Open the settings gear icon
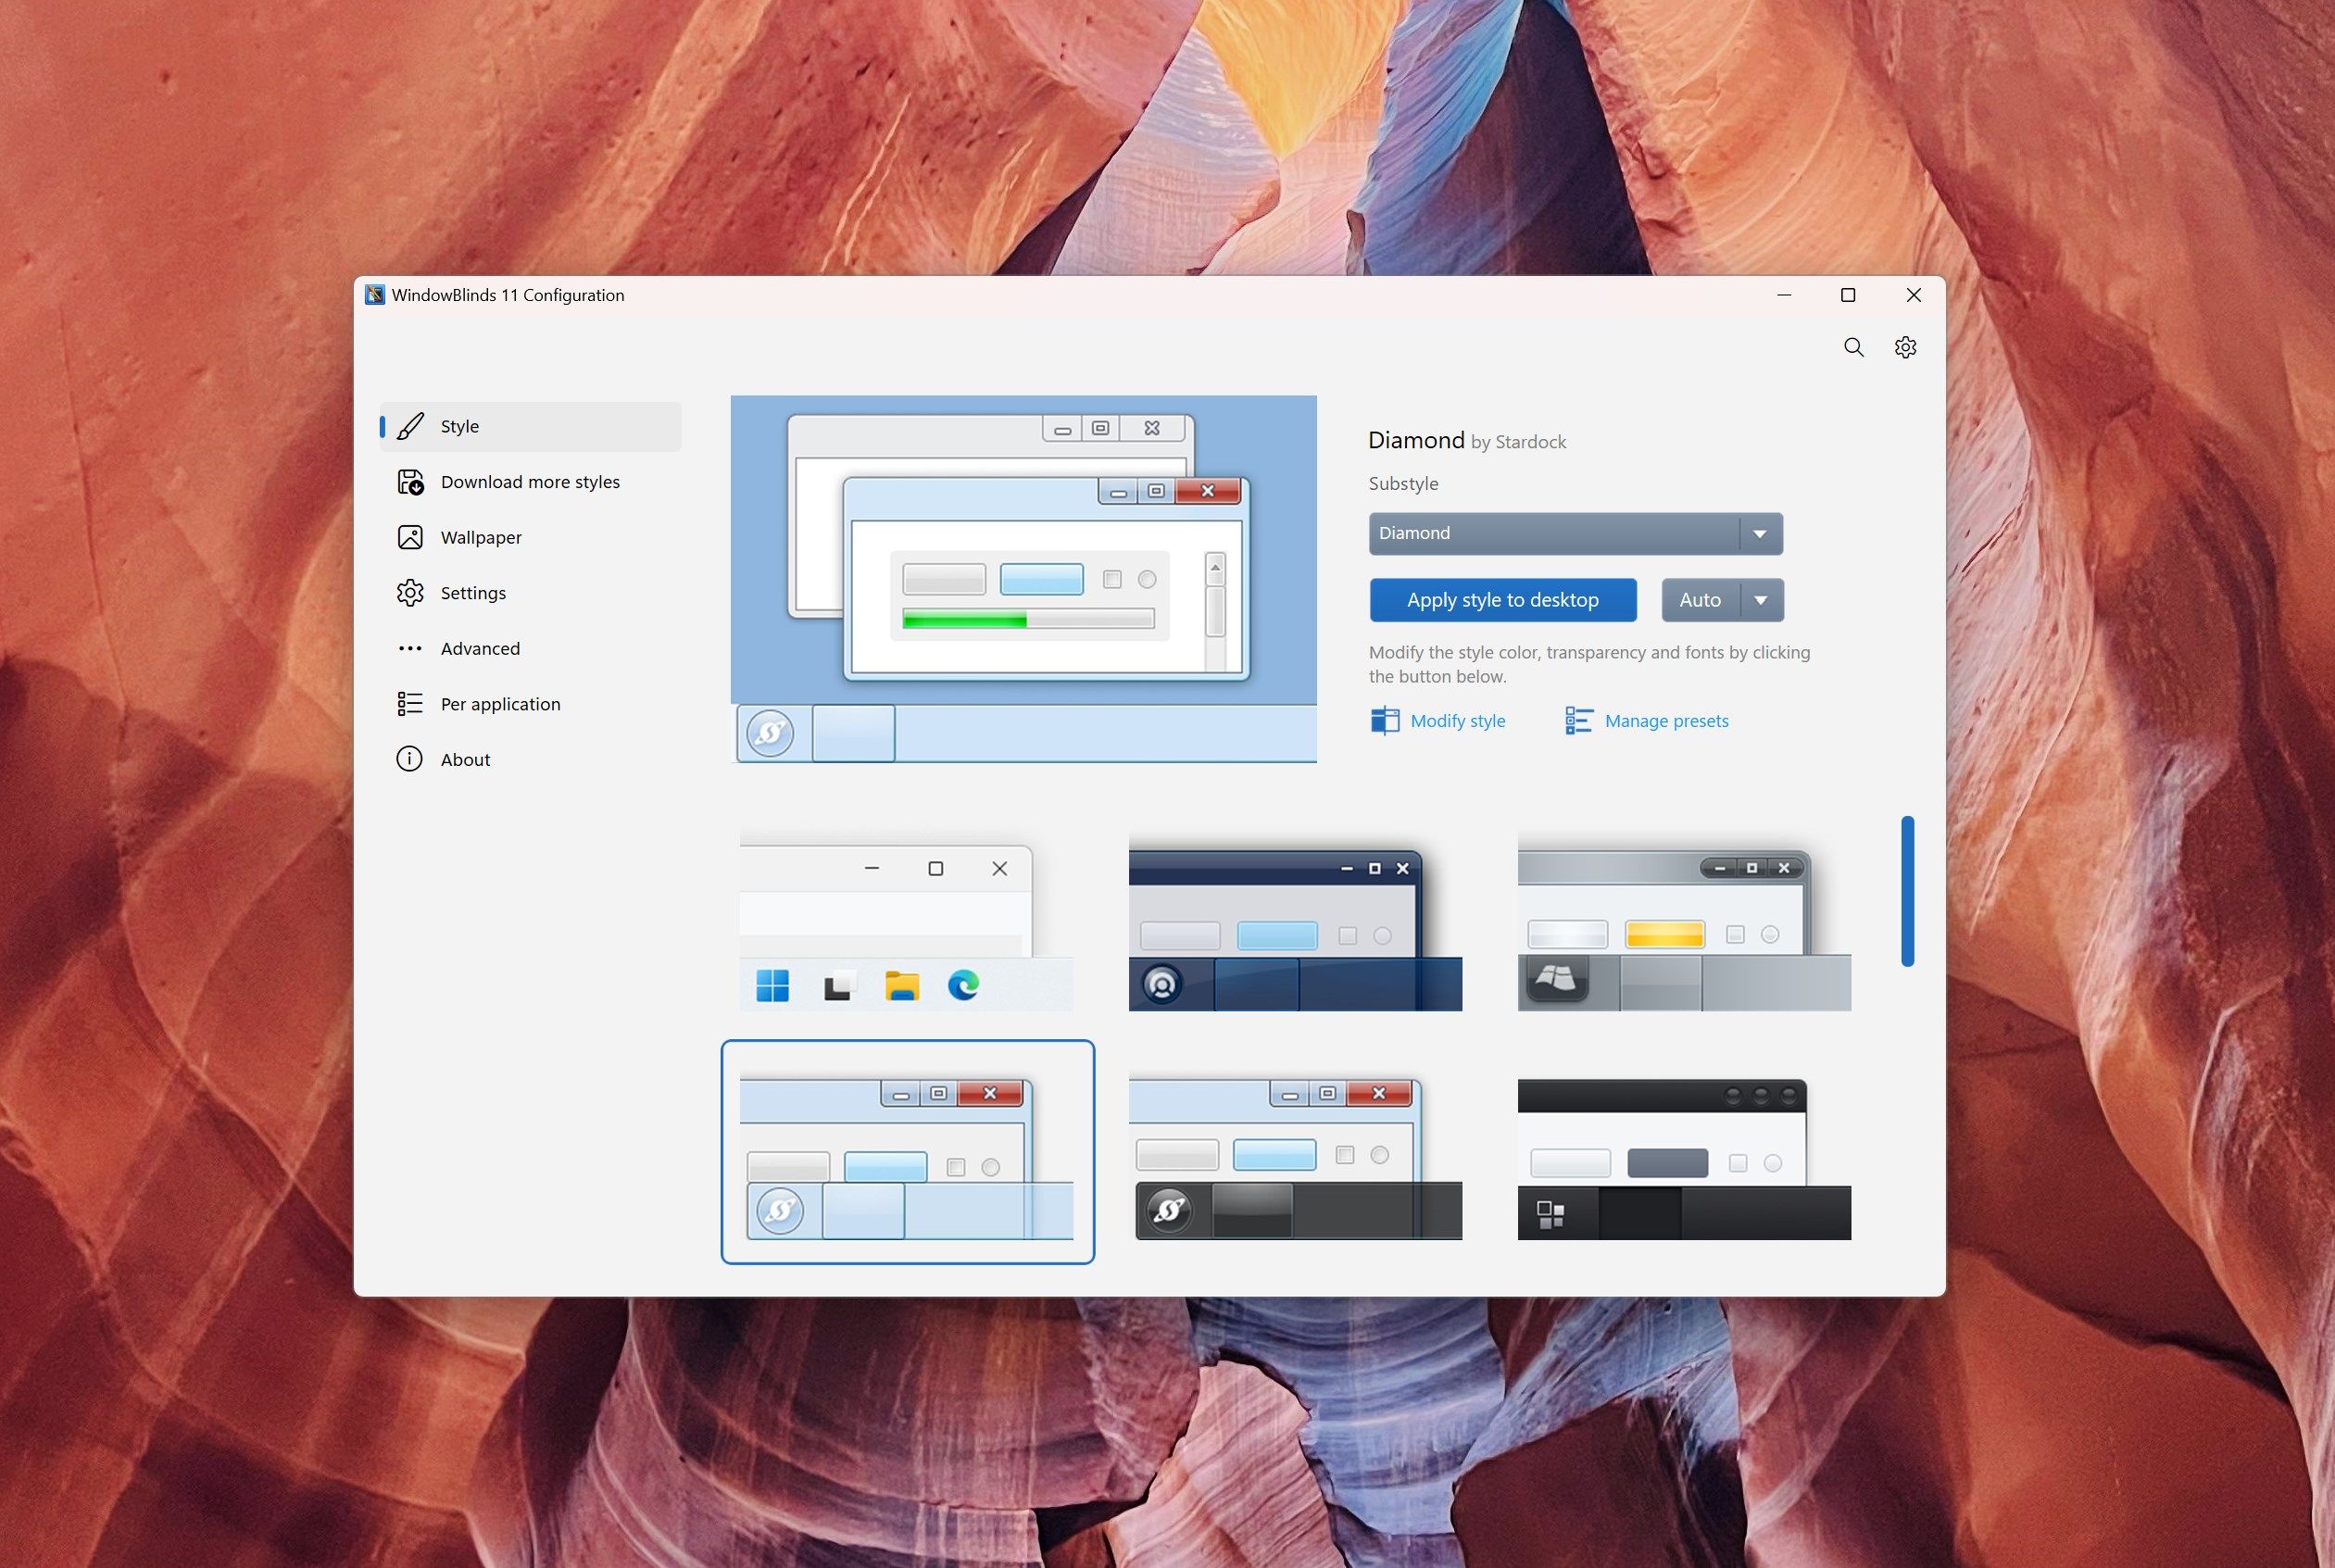 (1906, 346)
